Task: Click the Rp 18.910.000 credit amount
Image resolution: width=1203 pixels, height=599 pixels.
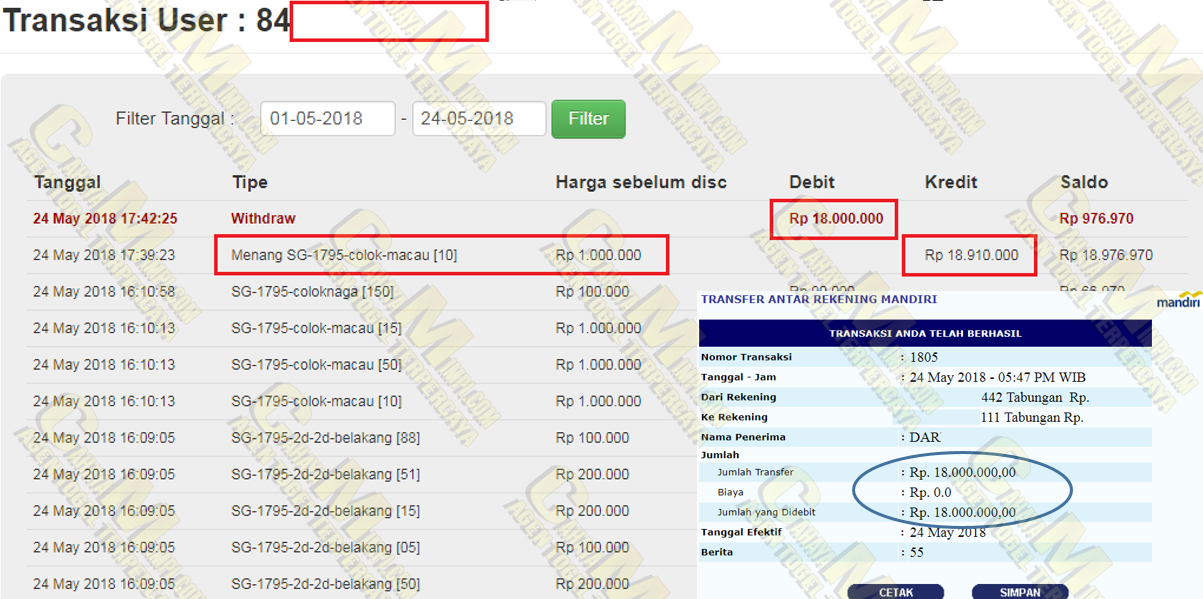Action: coord(971,256)
